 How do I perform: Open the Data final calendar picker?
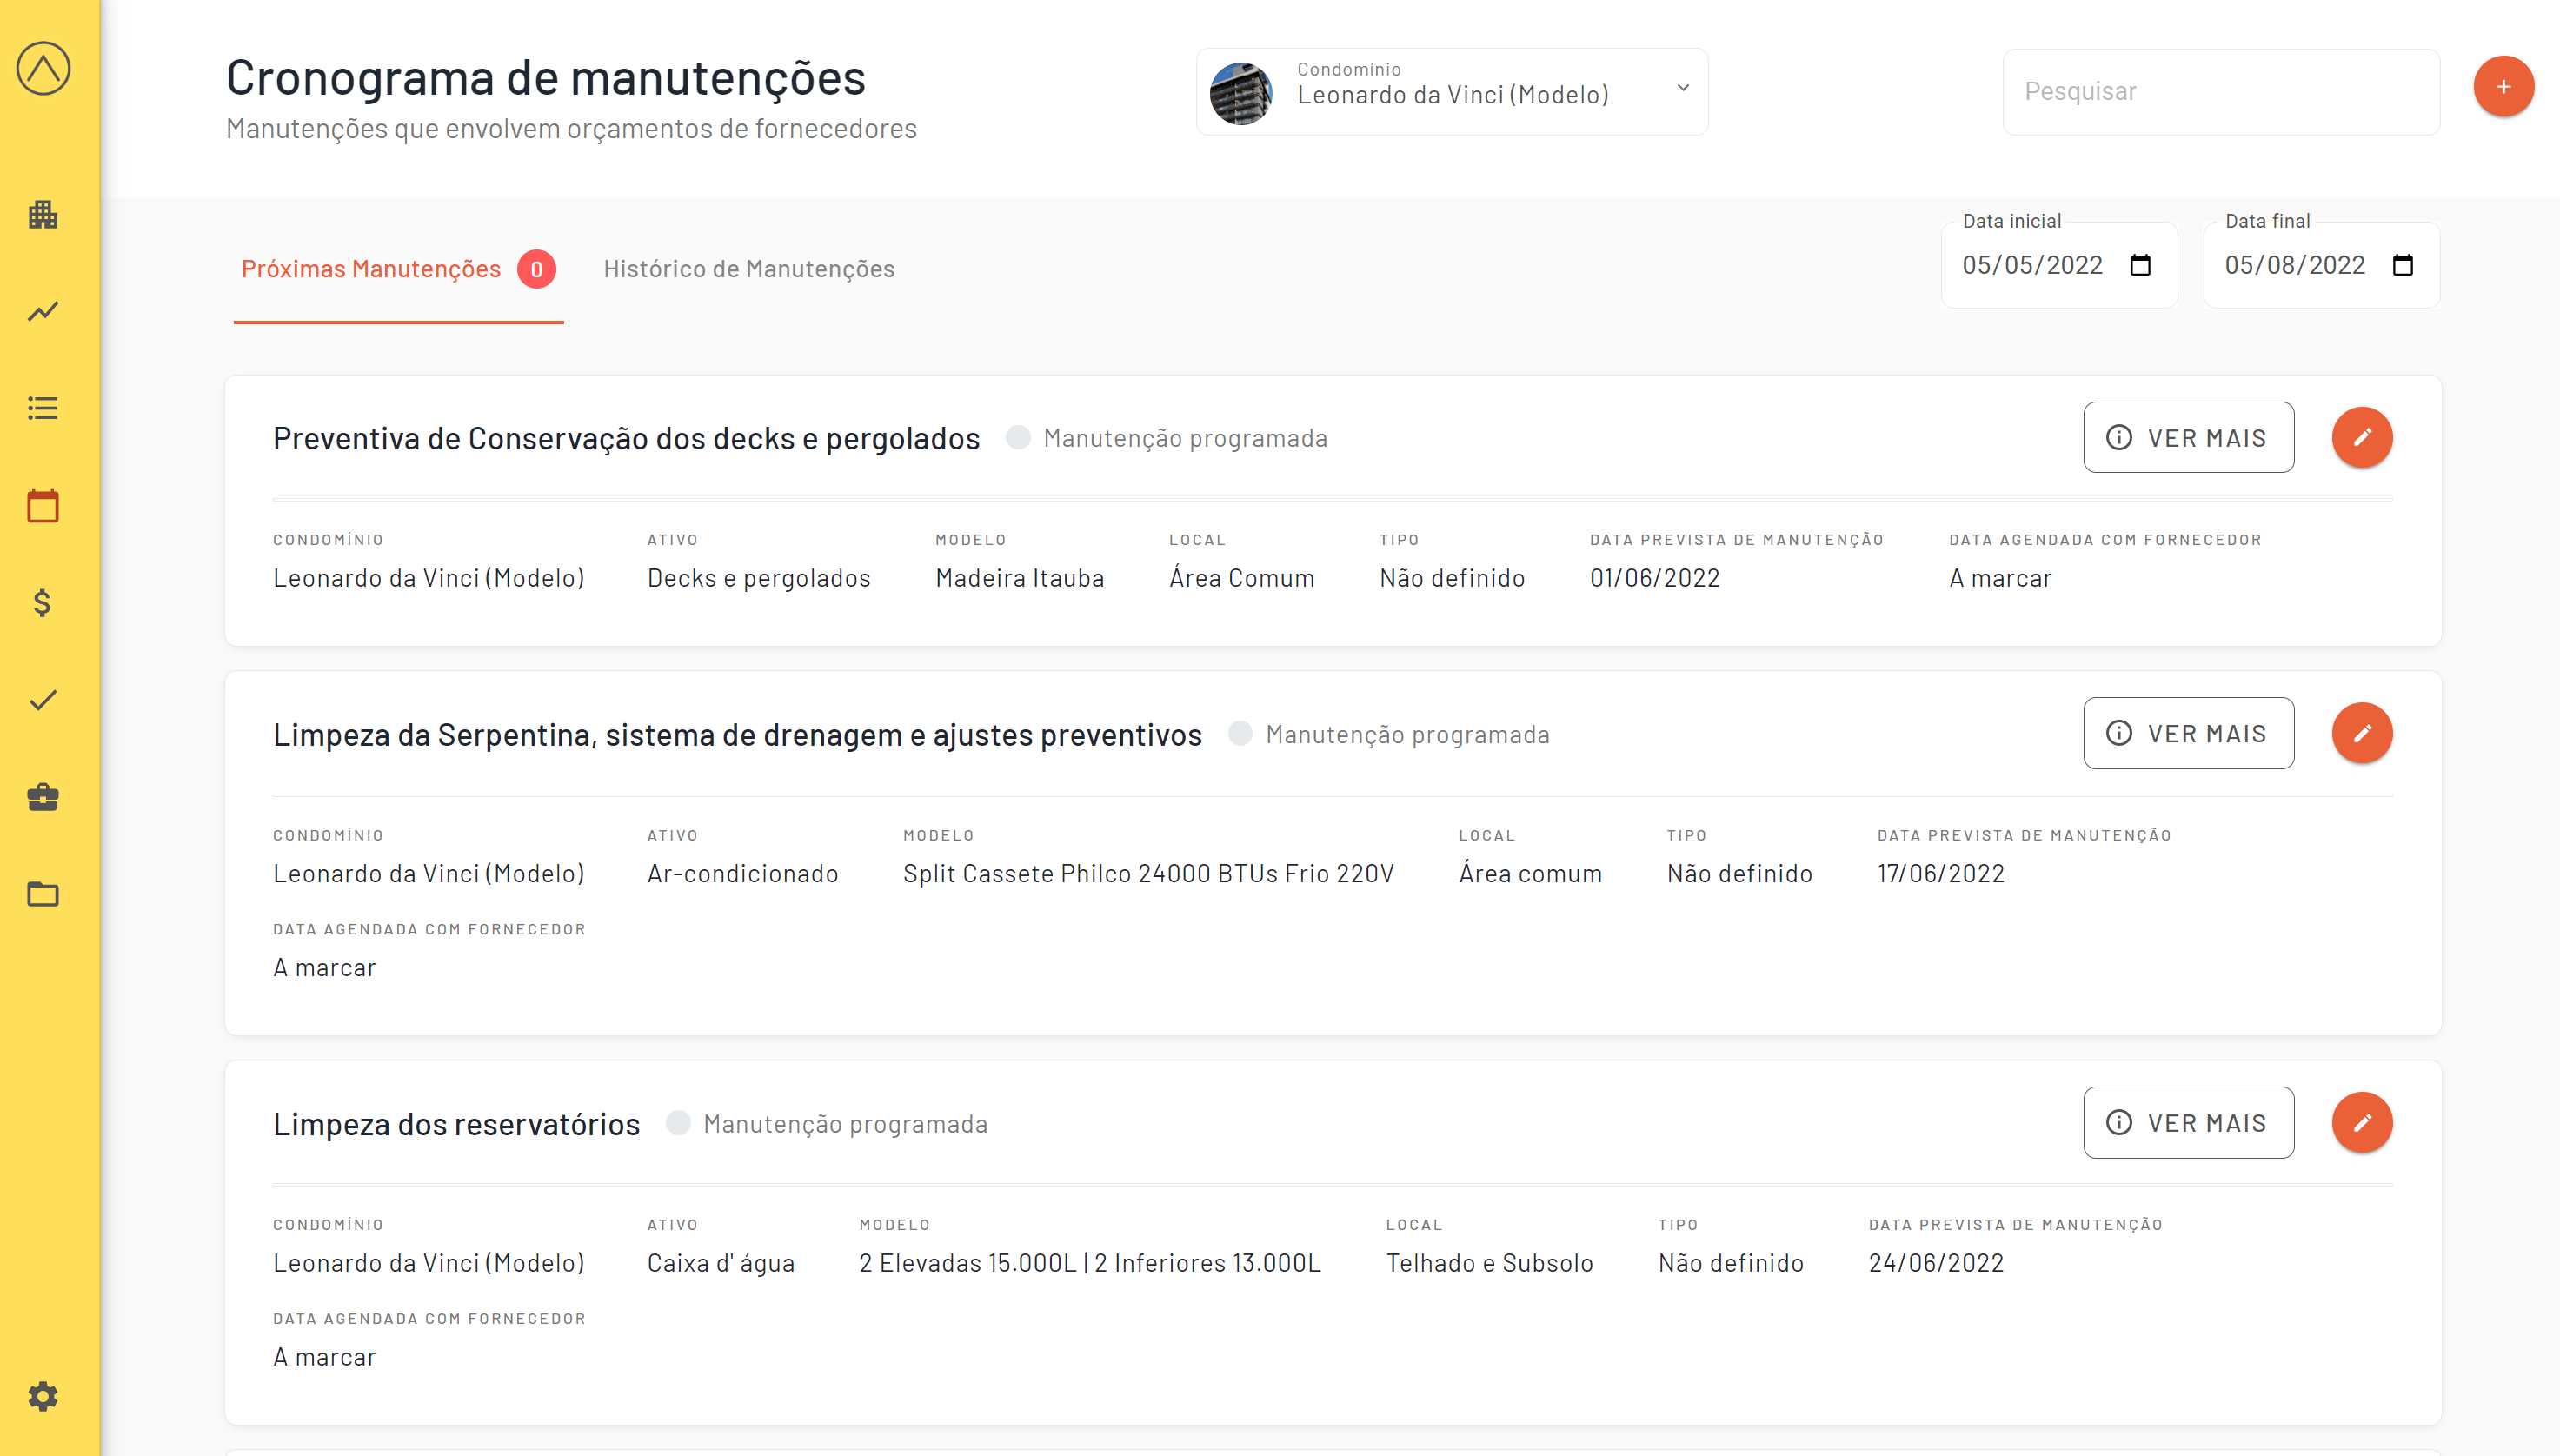pyautogui.click(x=2402, y=265)
